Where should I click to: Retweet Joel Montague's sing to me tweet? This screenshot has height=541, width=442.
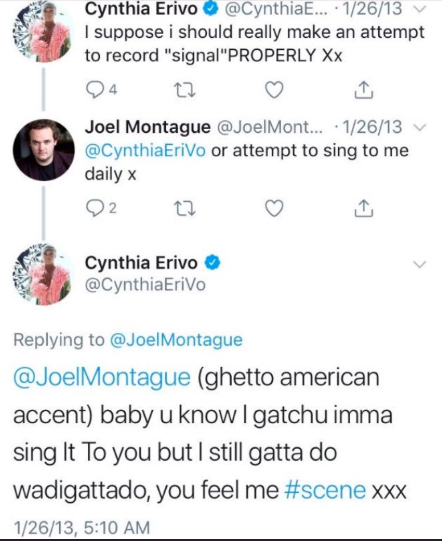(x=185, y=208)
